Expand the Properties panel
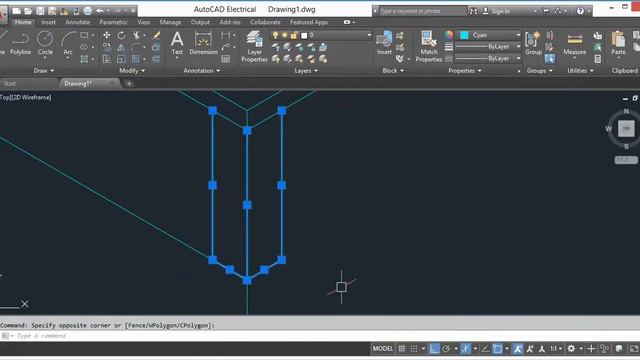640x360 pixels. tap(465, 71)
